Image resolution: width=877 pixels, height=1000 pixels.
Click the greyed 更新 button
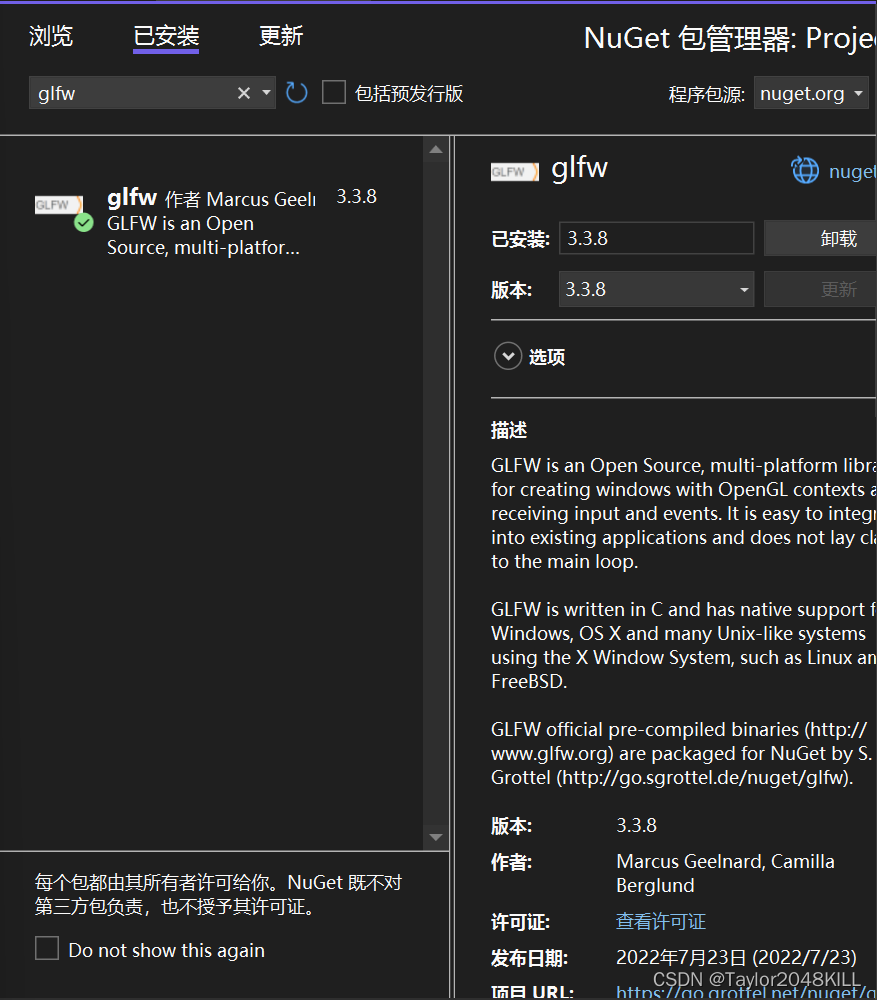[821, 289]
